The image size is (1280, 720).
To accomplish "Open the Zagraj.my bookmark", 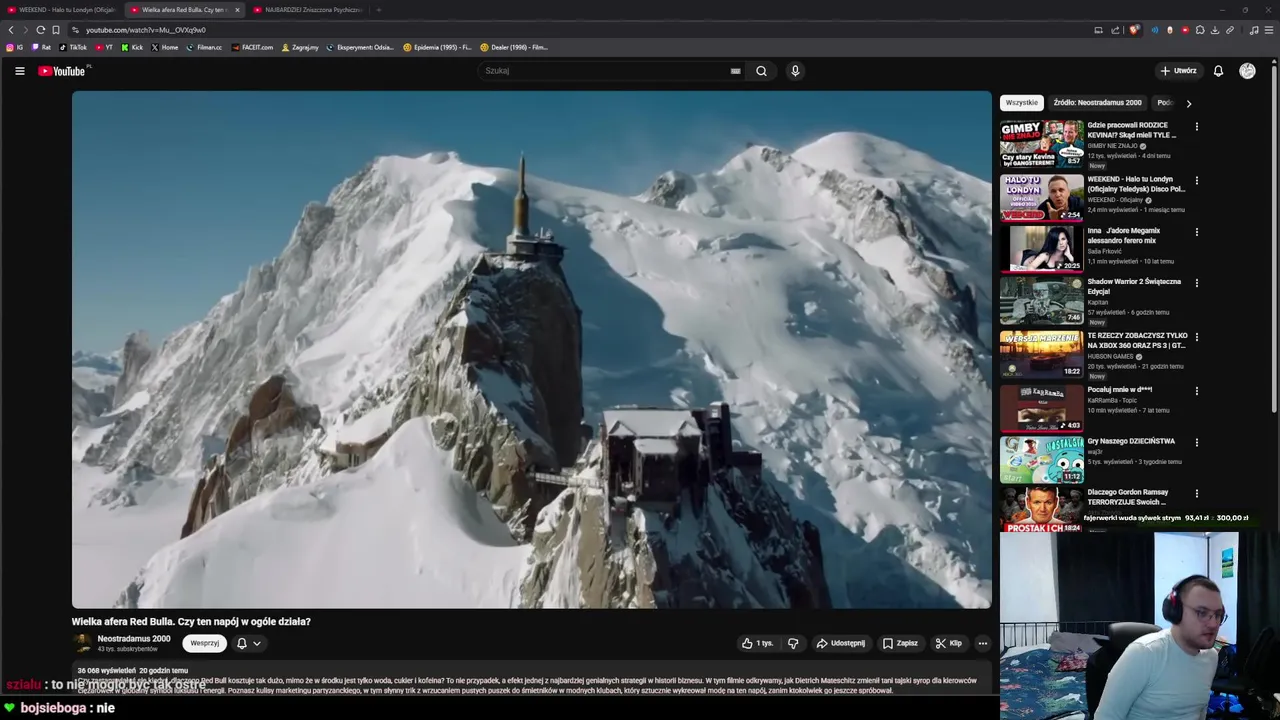I will pos(300,47).
